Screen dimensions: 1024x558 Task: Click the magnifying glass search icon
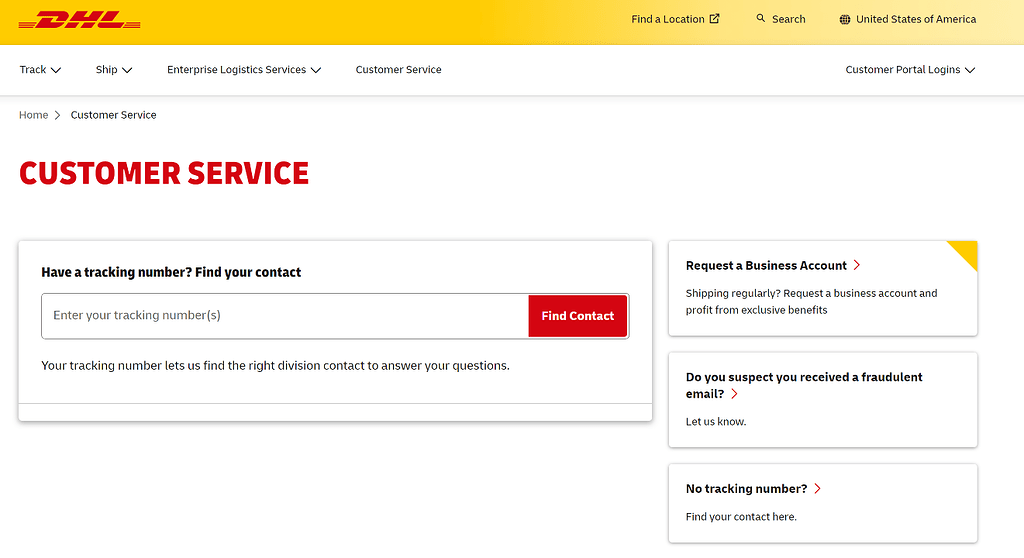pyautogui.click(x=761, y=19)
